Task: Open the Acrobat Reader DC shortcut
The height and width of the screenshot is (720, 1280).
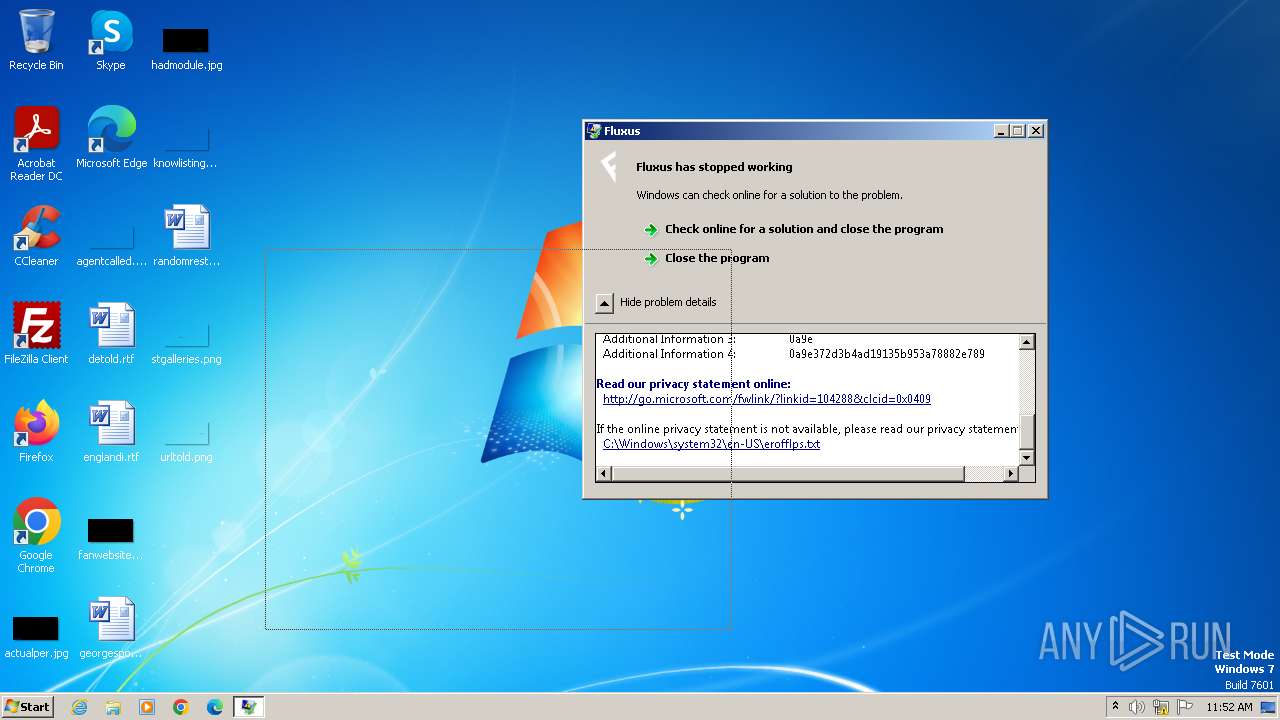Action: [36, 143]
